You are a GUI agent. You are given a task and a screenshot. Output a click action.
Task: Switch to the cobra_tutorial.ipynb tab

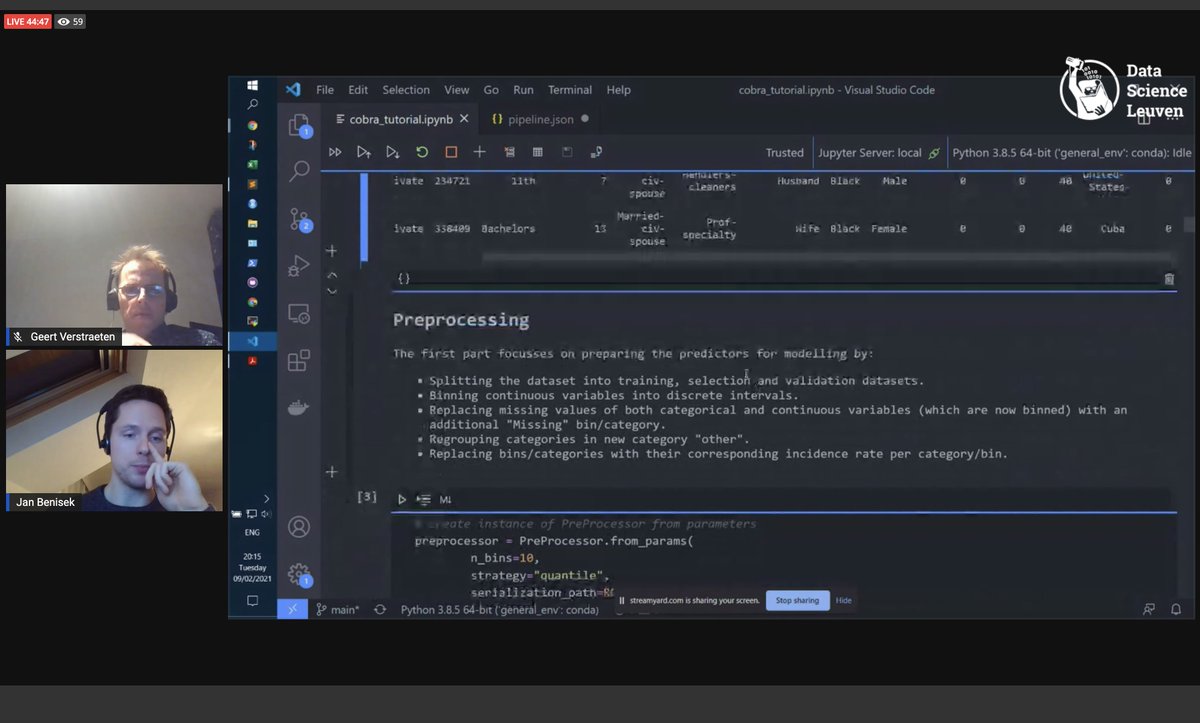tap(401, 119)
